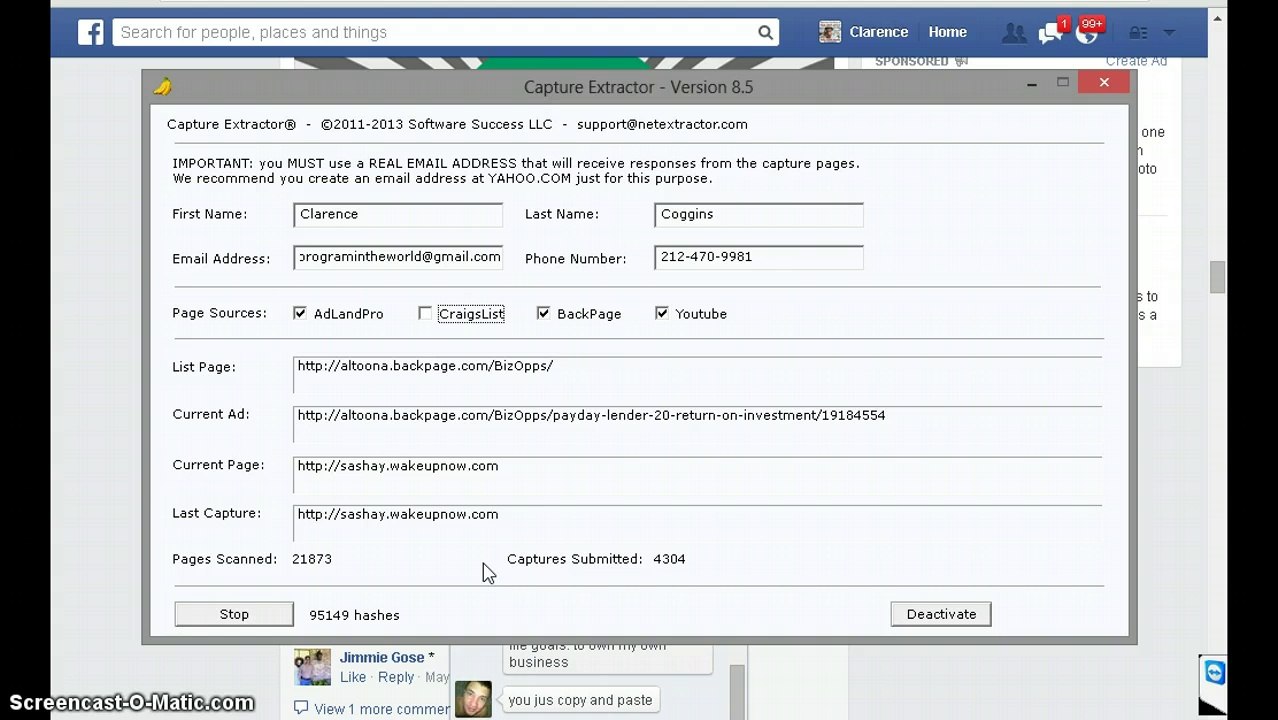Click the Create Ad link in sidebar

(x=1136, y=61)
